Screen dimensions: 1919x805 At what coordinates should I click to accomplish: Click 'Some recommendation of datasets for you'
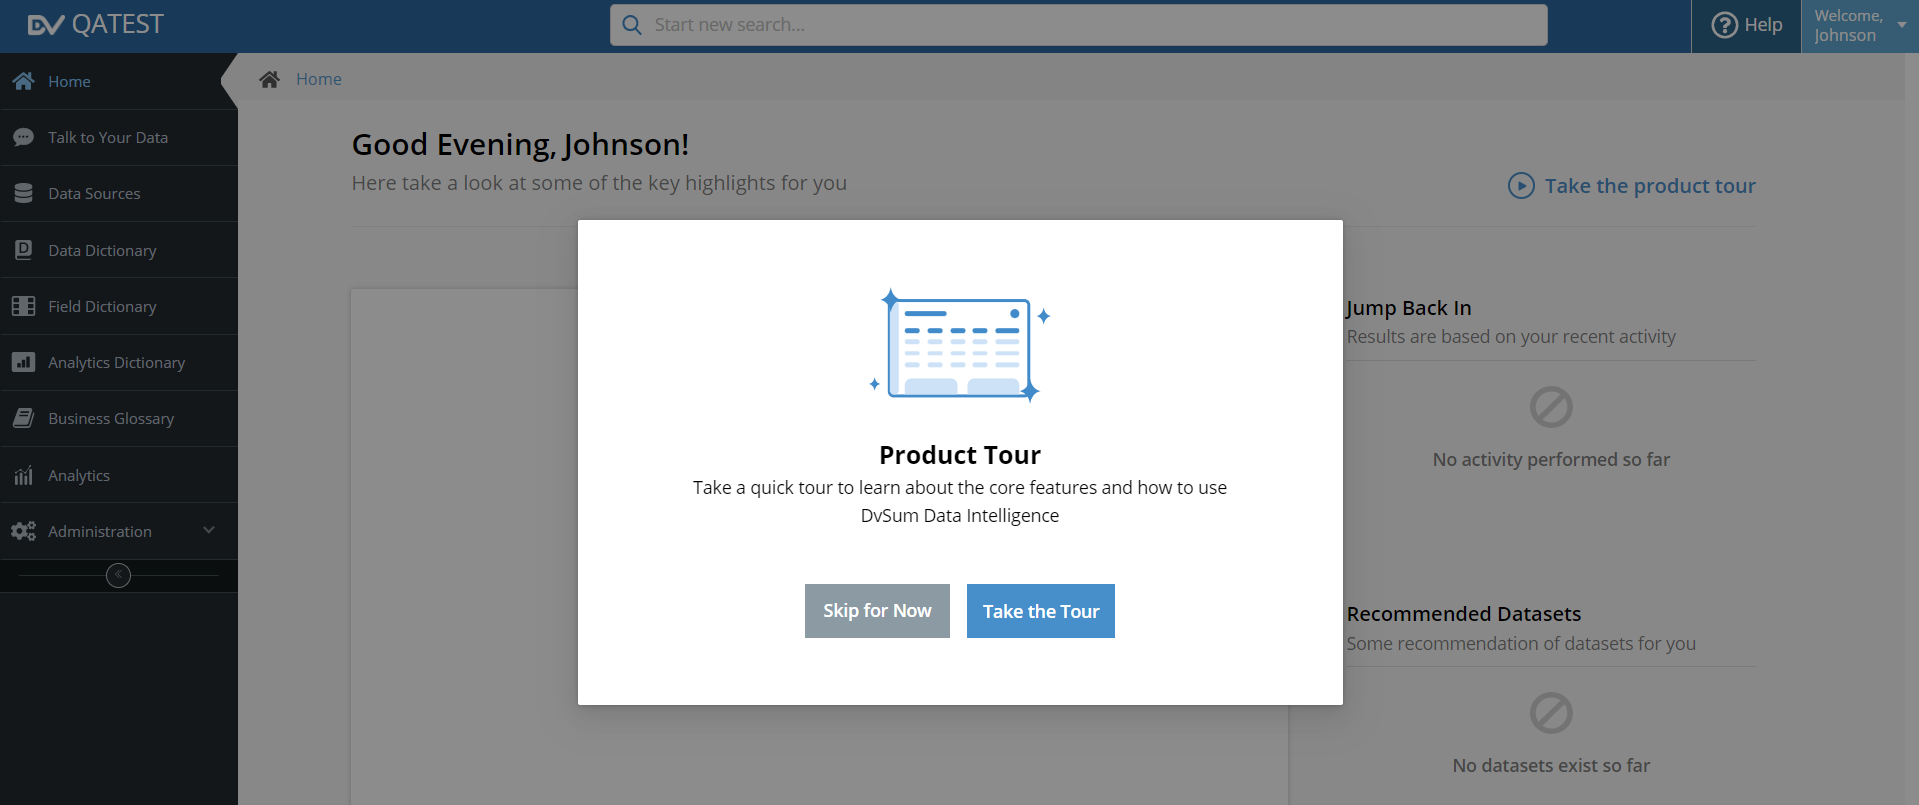(x=1521, y=644)
